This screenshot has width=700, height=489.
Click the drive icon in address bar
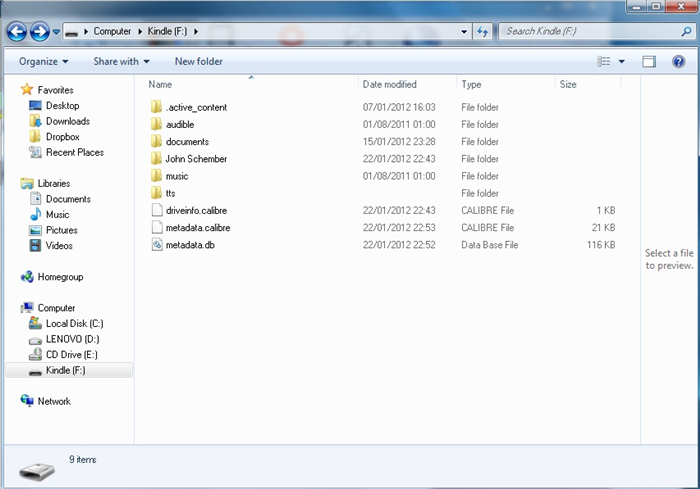tap(71, 32)
